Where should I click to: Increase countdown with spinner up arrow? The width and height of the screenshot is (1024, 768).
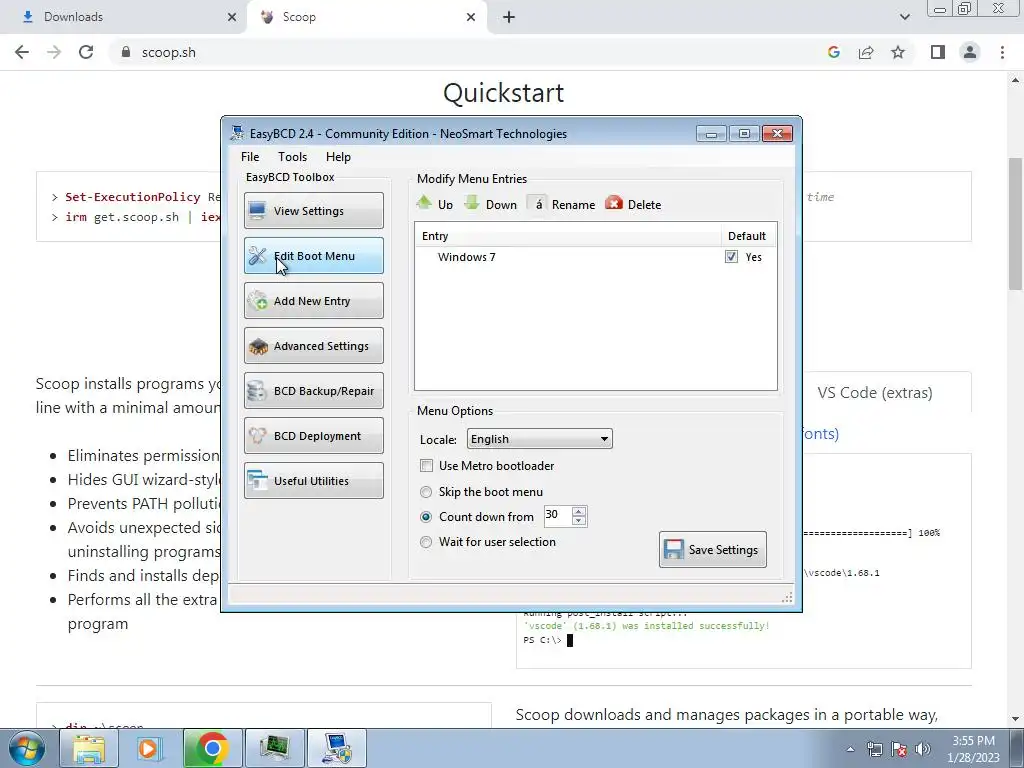click(579, 511)
